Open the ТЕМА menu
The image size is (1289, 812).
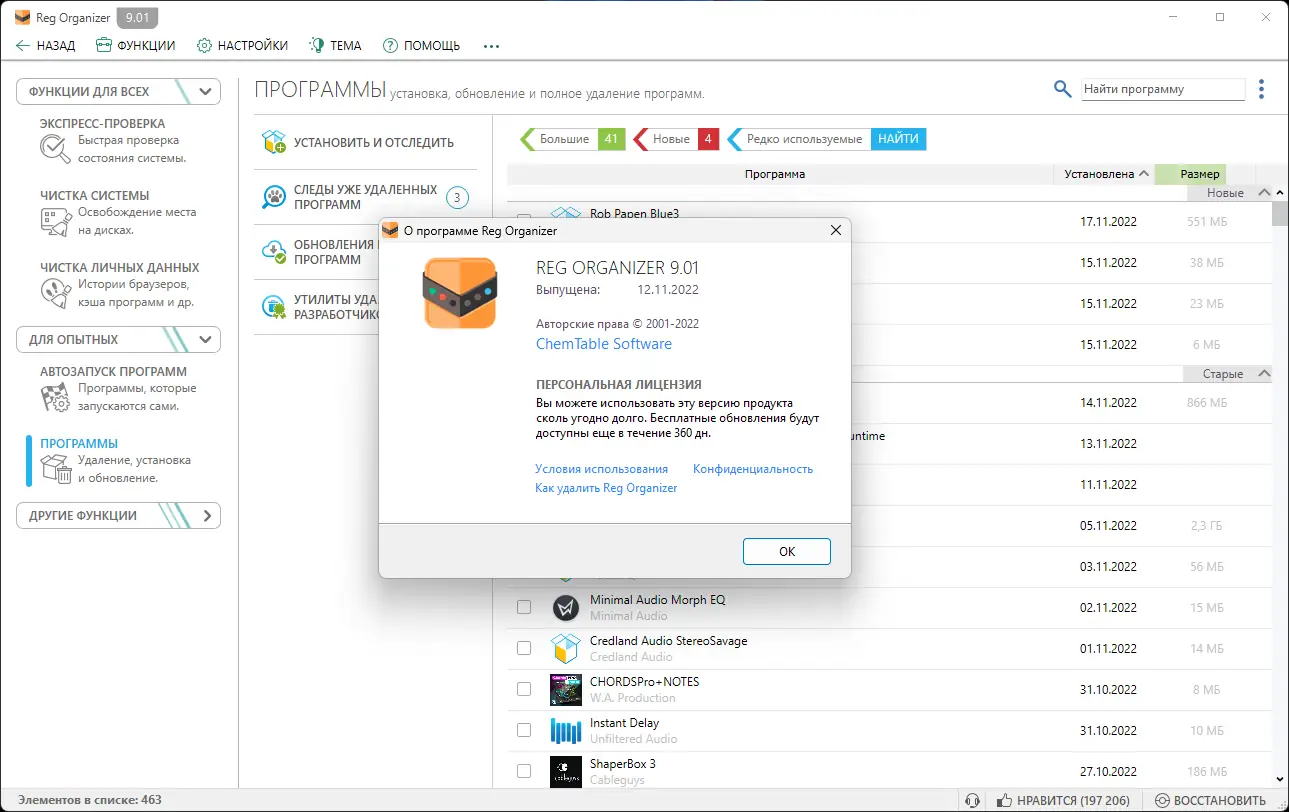(335, 45)
